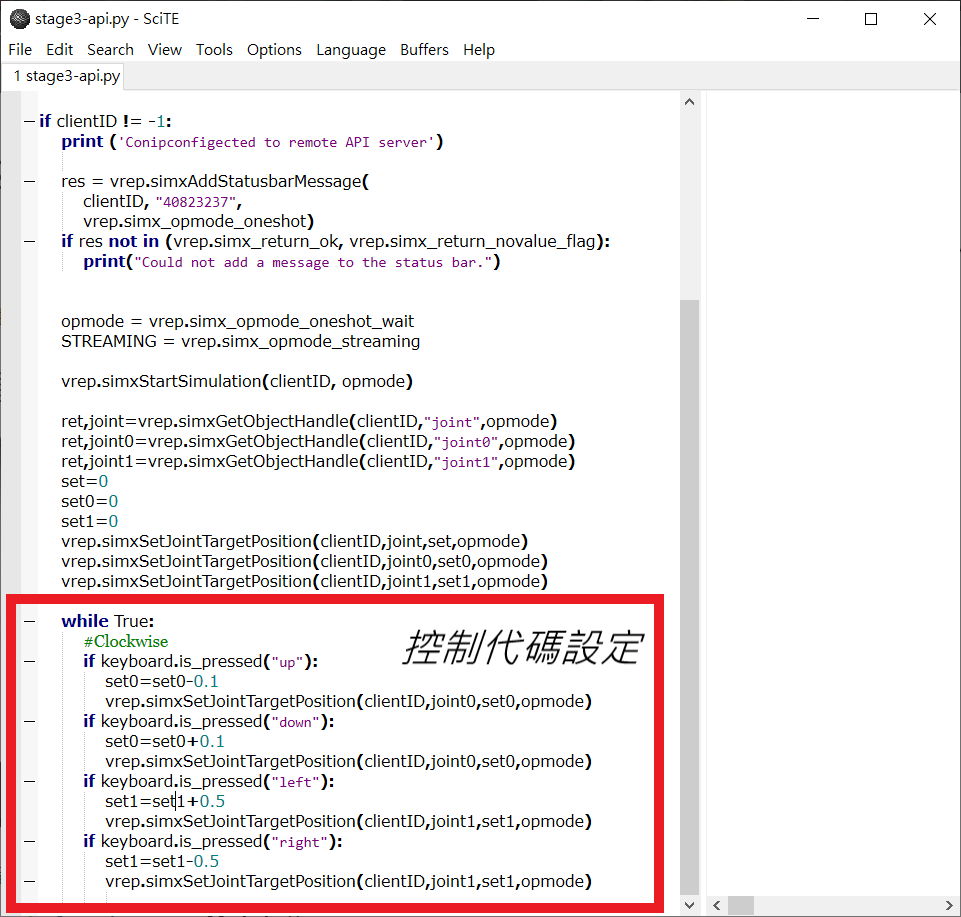Click the '#Clockwise' comment line
This screenshot has width=961, height=917.
click(x=126, y=642)
